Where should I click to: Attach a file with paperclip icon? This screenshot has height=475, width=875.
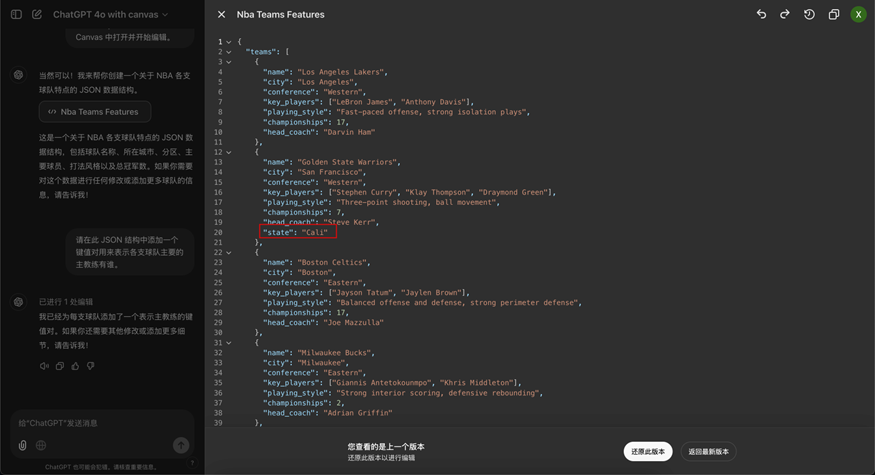tap(22, 445)
